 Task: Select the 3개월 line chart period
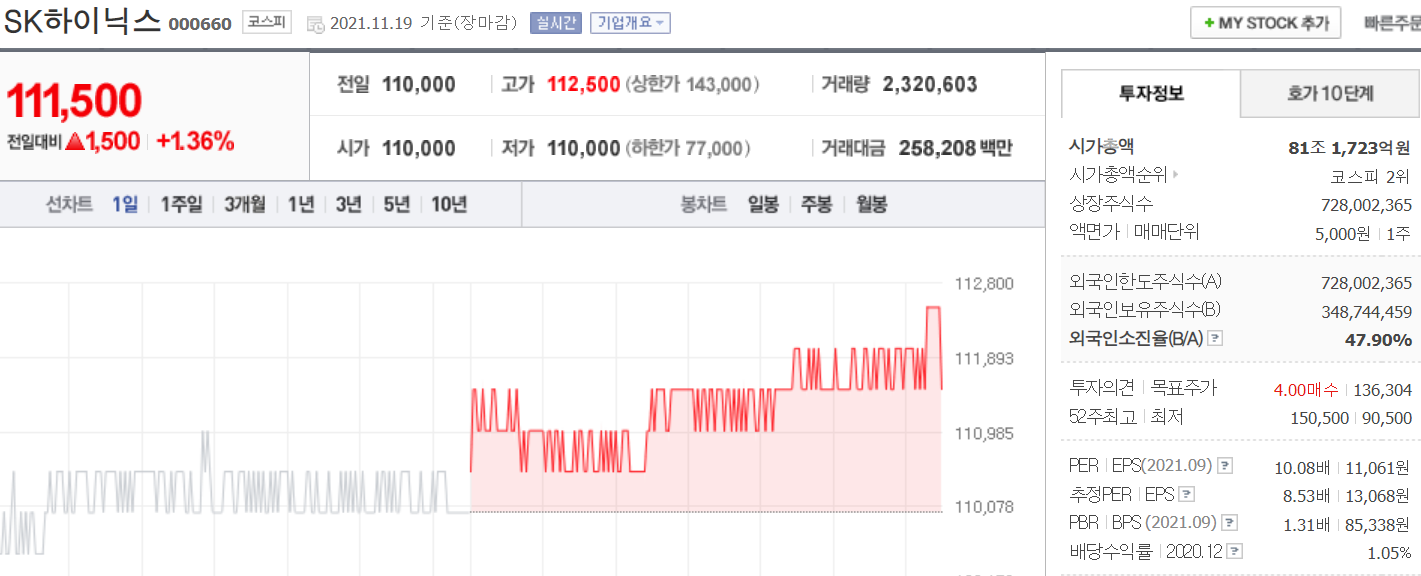pyautogui.click(x=245, y=205)
